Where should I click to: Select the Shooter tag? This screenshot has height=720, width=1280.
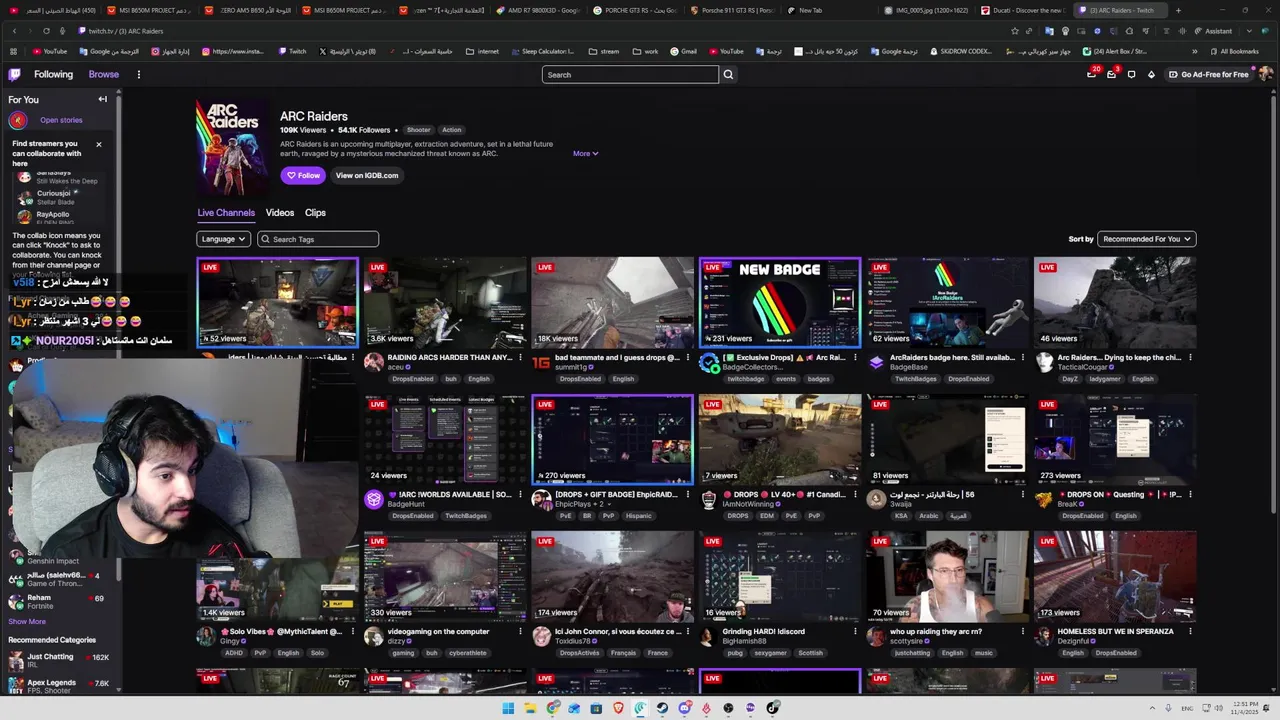(418, 130)
